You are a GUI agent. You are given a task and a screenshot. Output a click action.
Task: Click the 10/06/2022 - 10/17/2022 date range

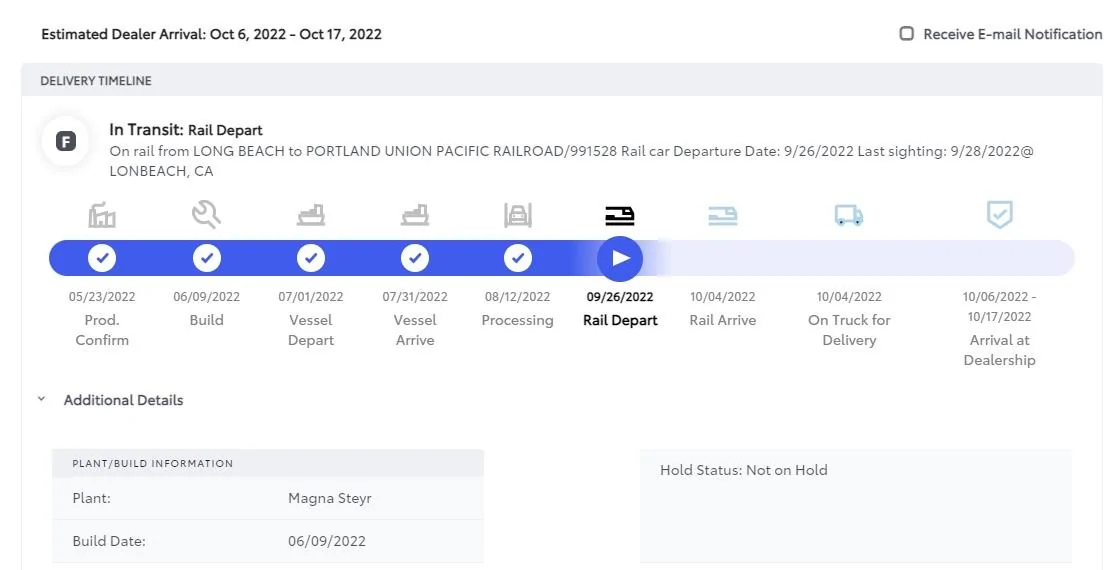click(999, 307)
